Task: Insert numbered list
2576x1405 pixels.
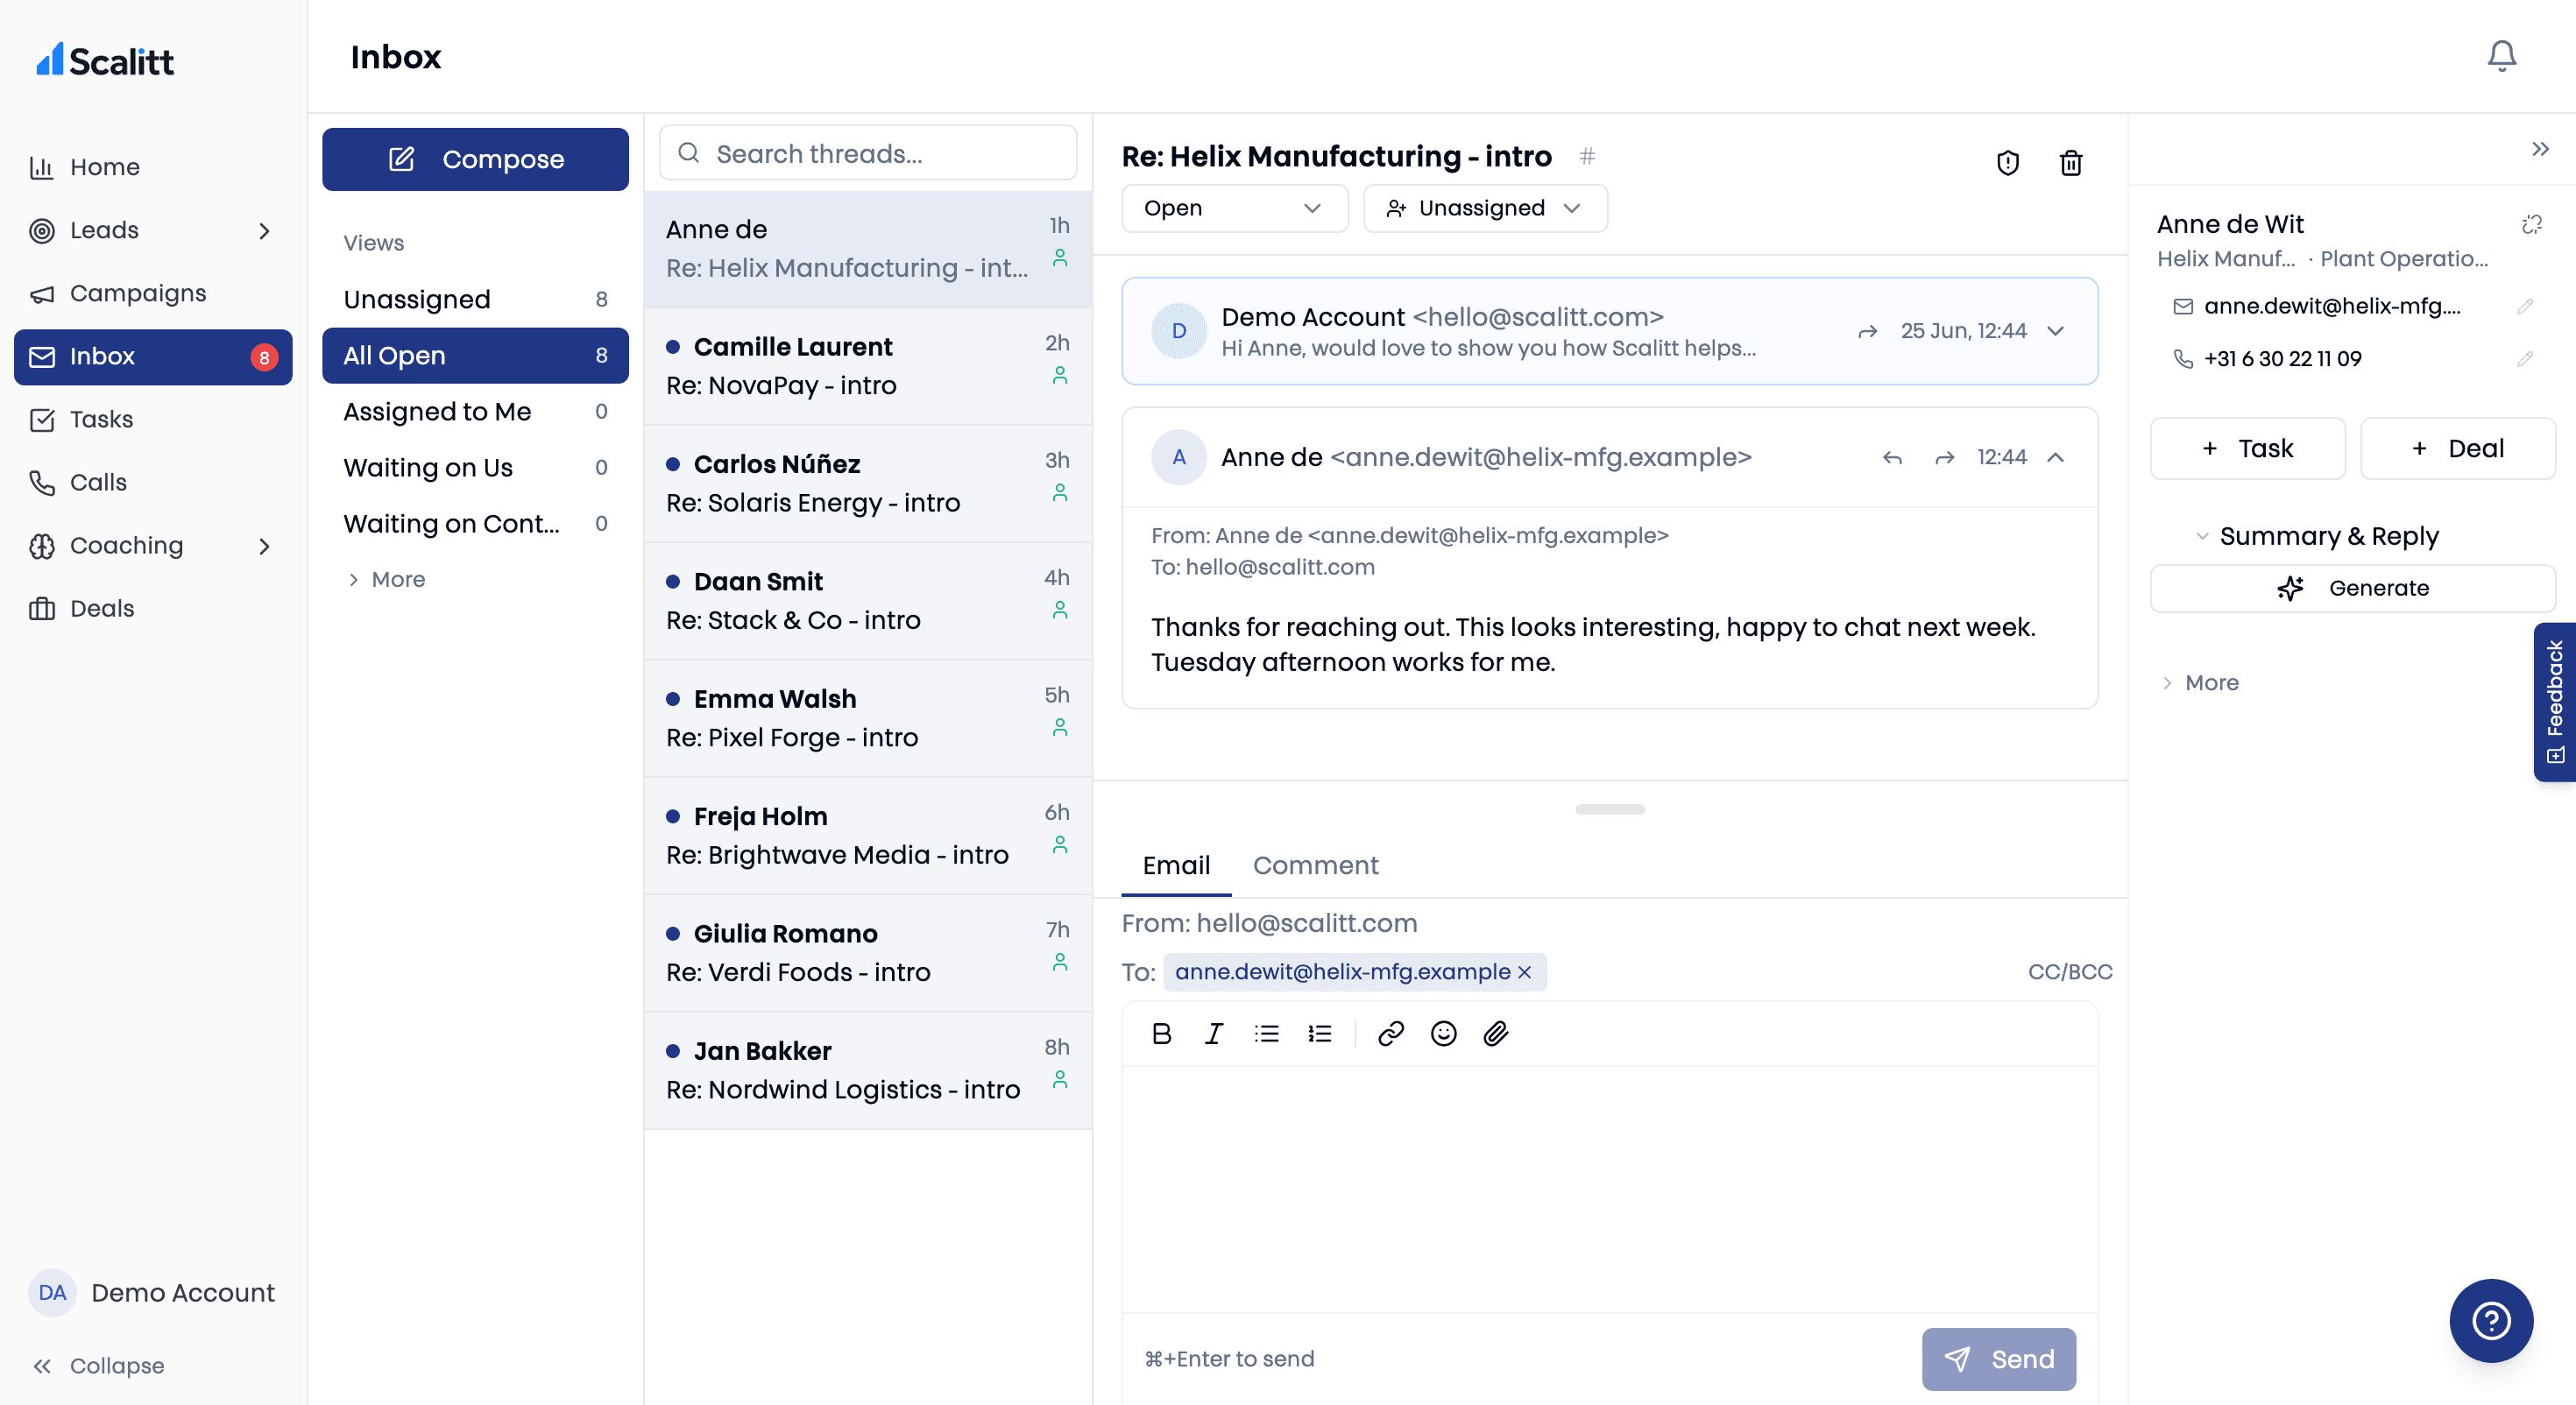Action: click(1319, 1033)
